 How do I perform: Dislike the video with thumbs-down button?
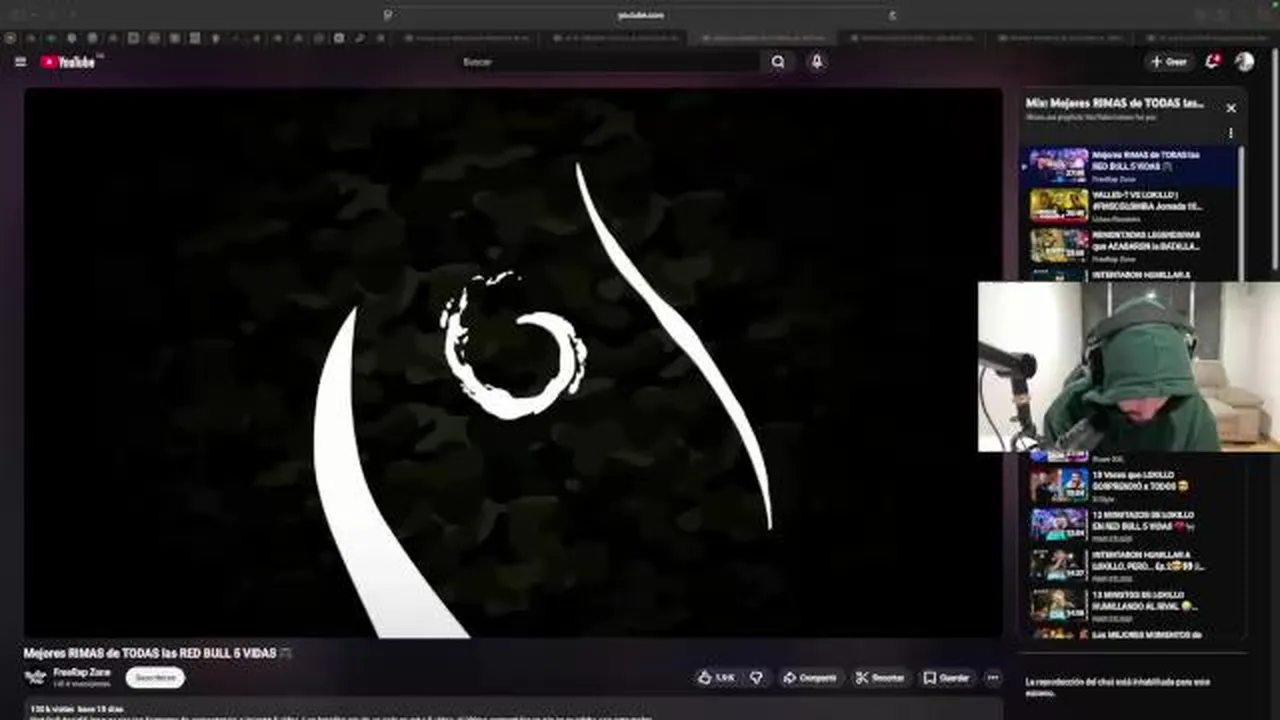click(757, 677)
